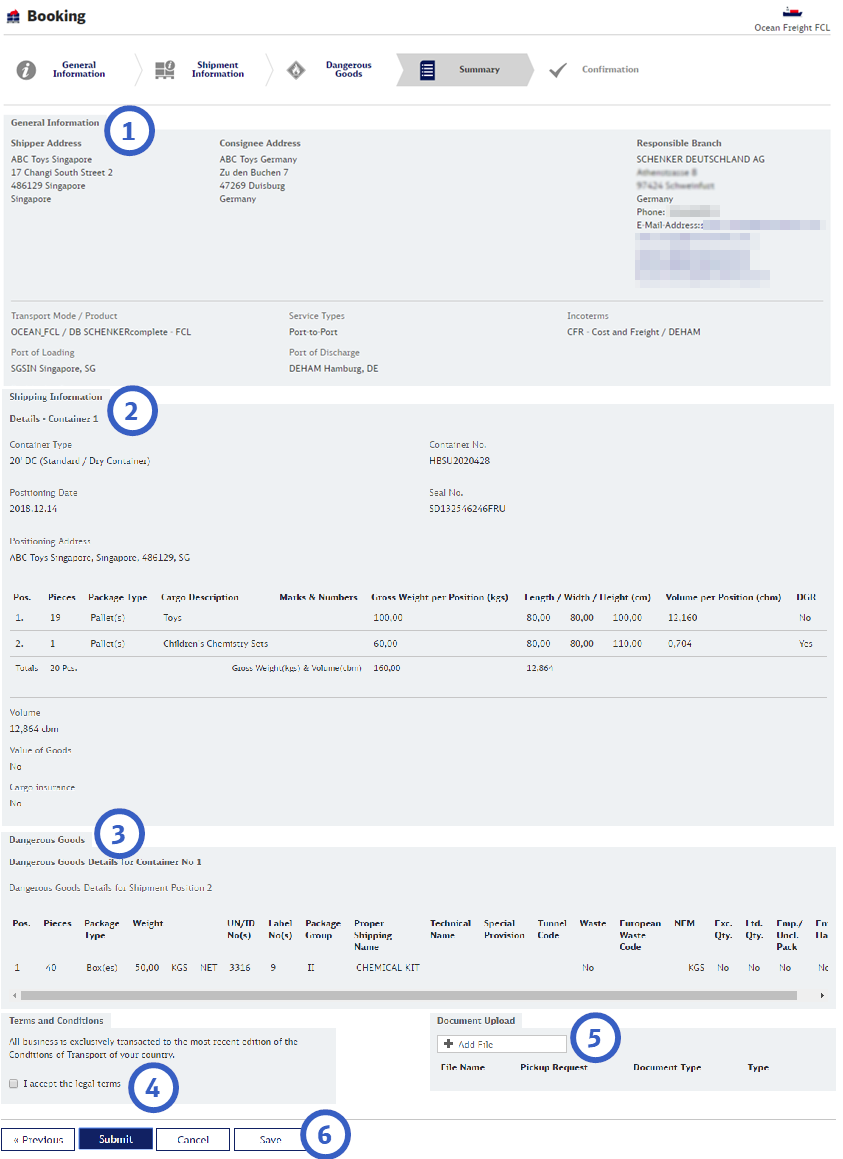
Task: Click the Shipment Information pallet icon
Action: (165, 69)
